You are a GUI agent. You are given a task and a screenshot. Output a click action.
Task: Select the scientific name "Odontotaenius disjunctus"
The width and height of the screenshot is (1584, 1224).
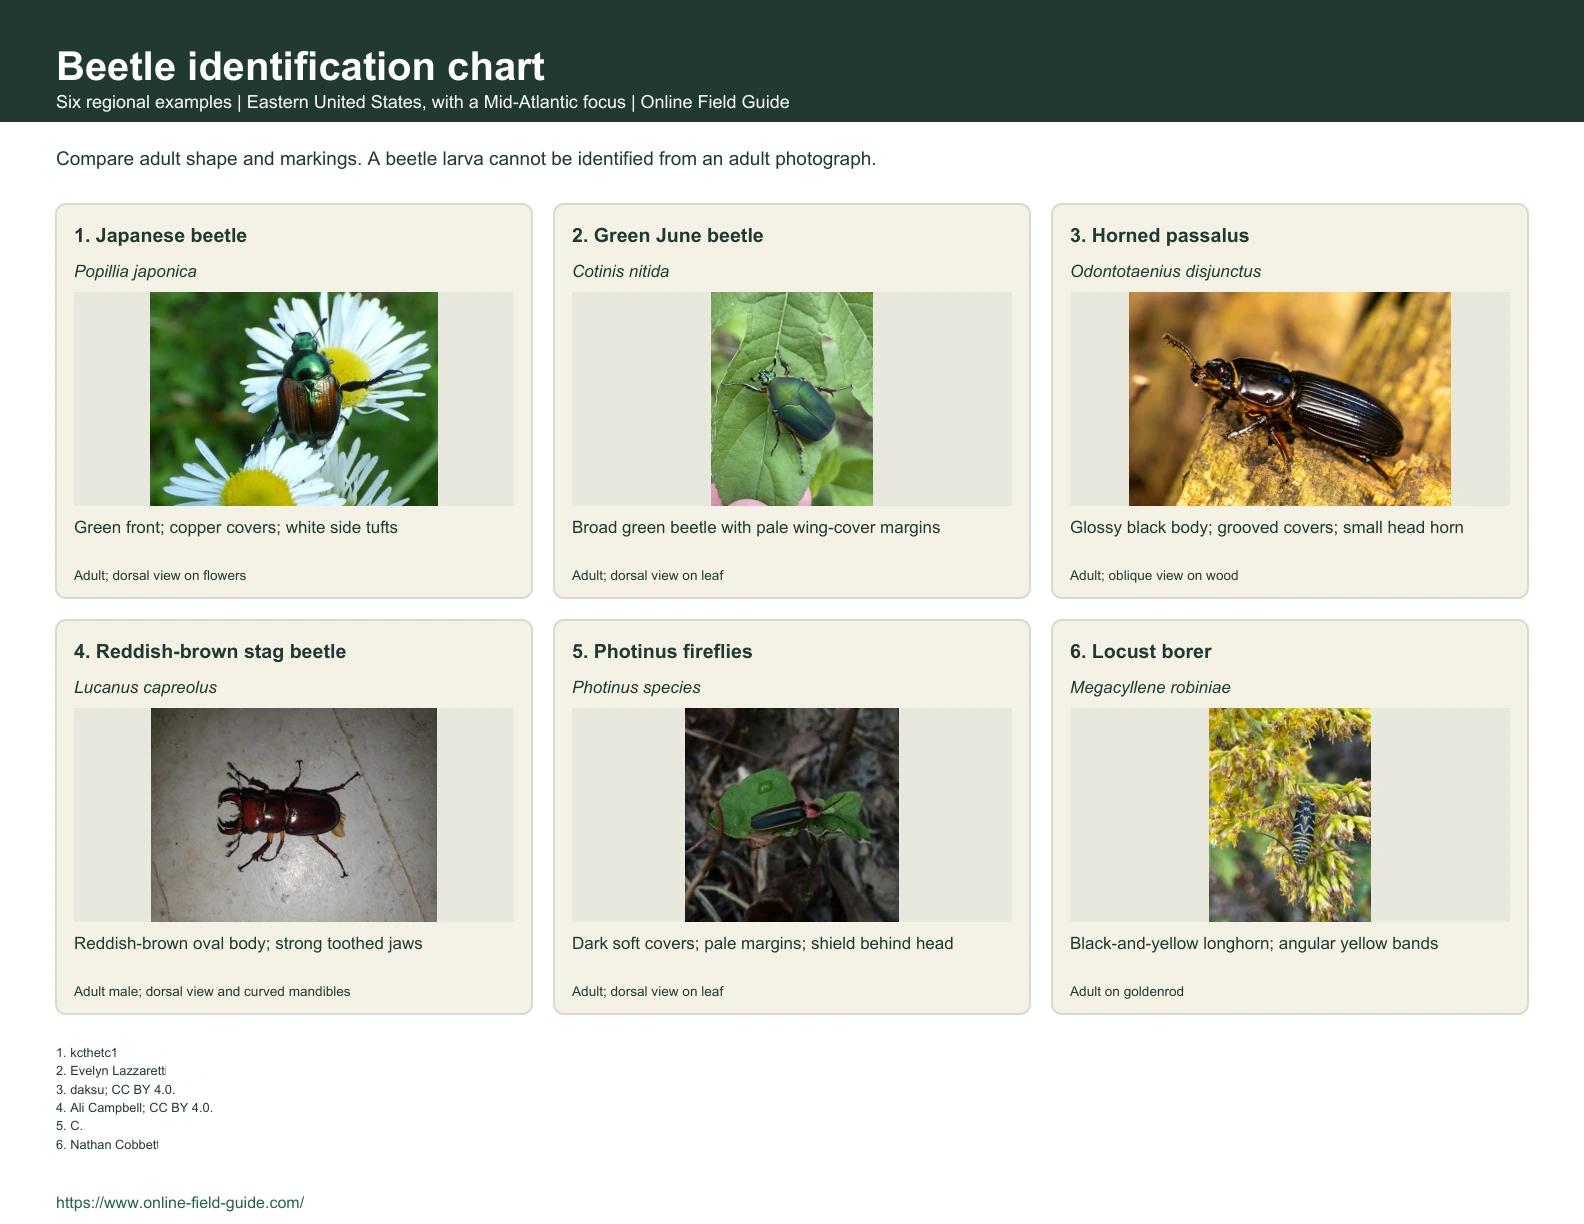(1165, 271)
